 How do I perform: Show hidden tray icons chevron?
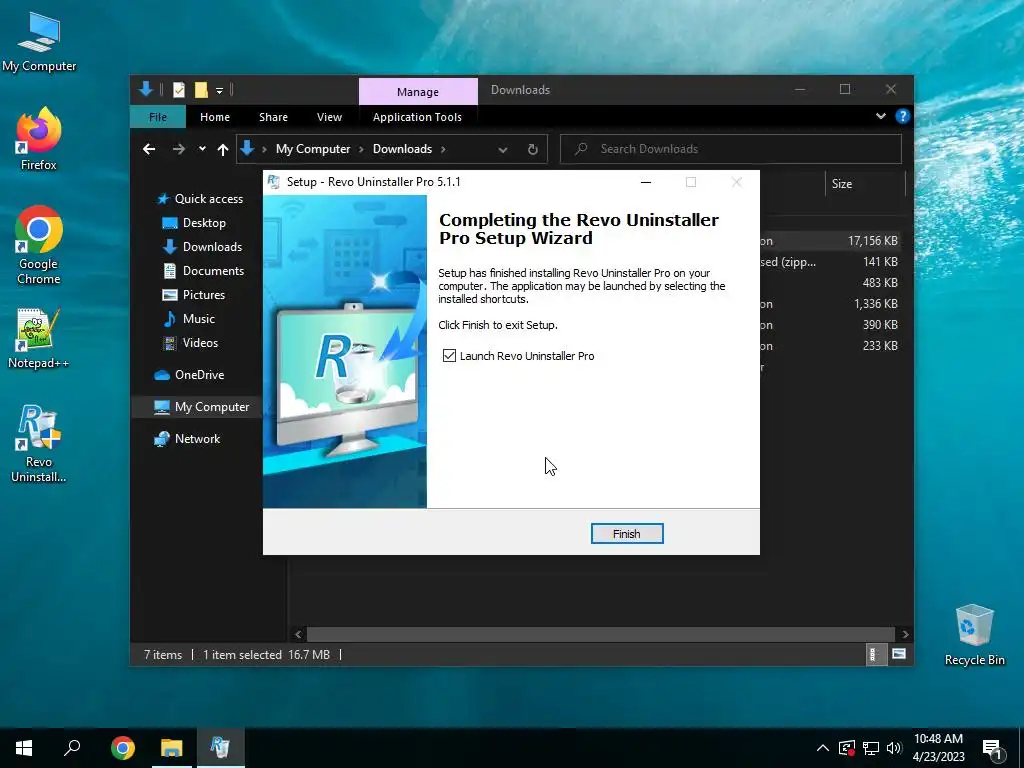(x=823, y=748)
